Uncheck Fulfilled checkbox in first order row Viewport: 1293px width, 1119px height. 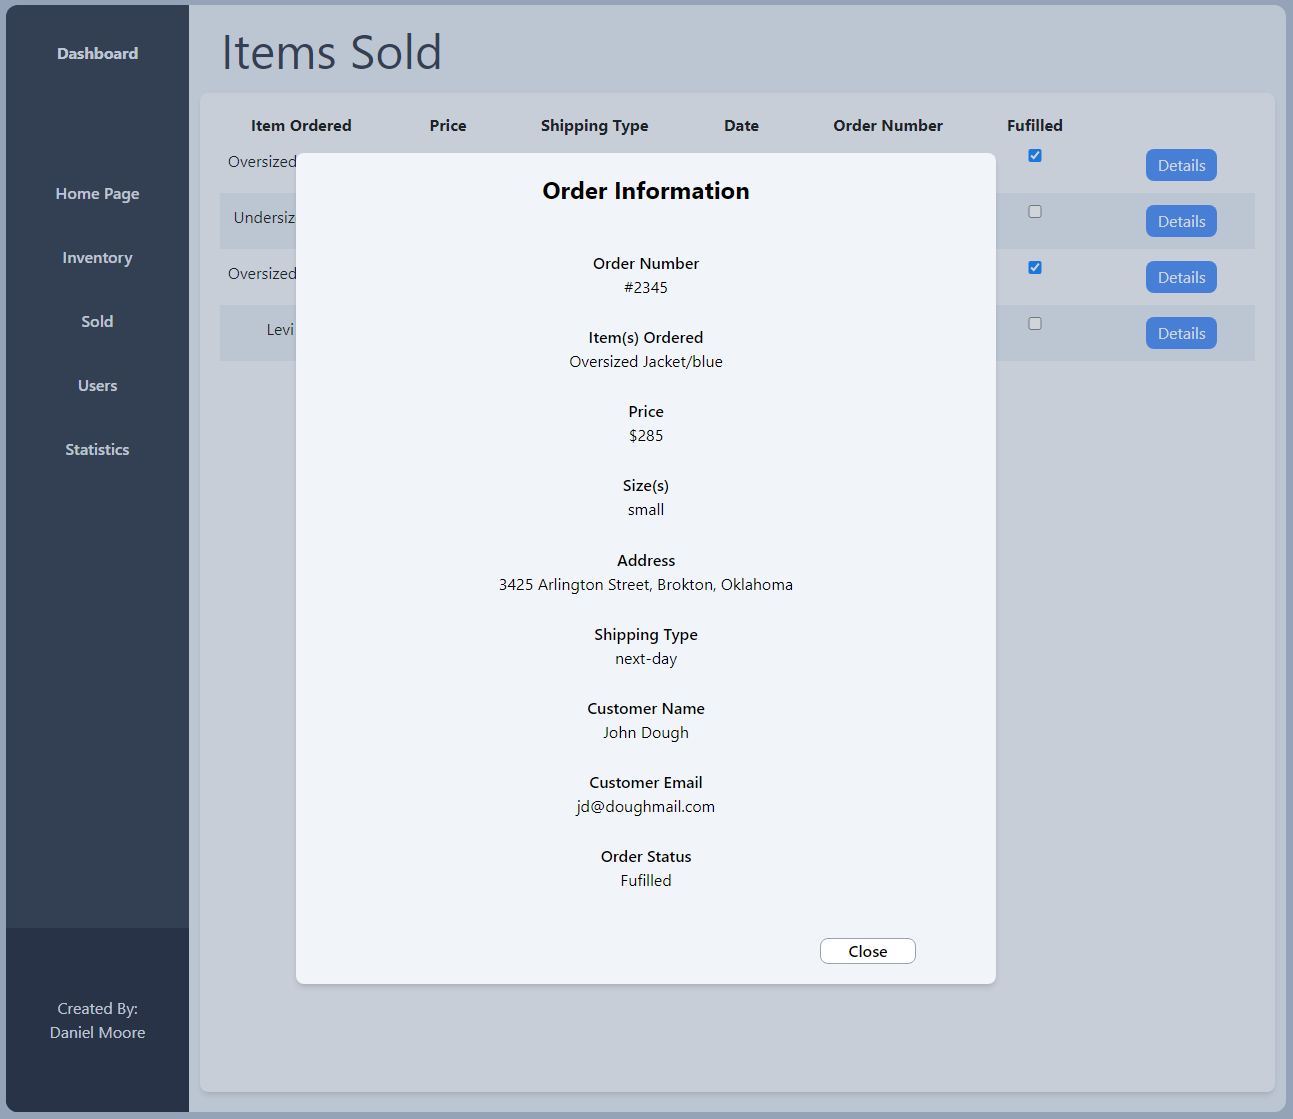1035,155
